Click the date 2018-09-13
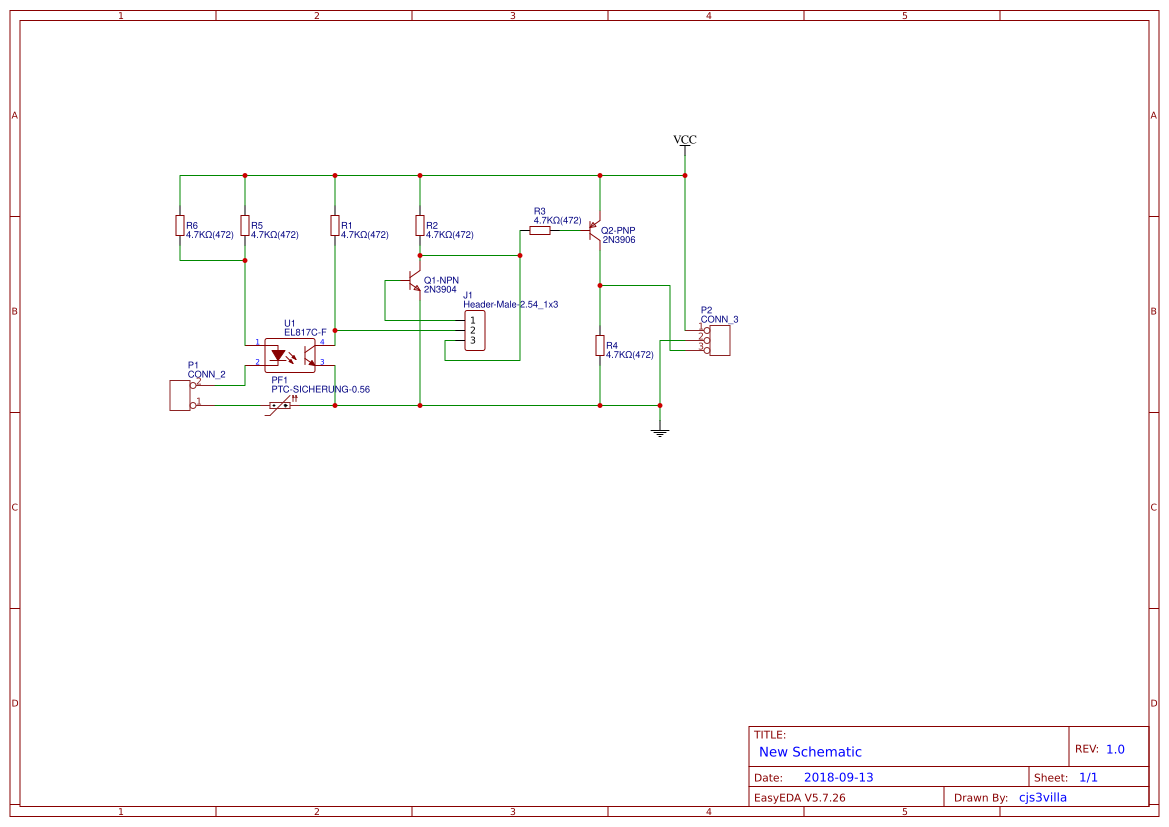The width and height of the screenshot is (1169, 827). point(838,776)
